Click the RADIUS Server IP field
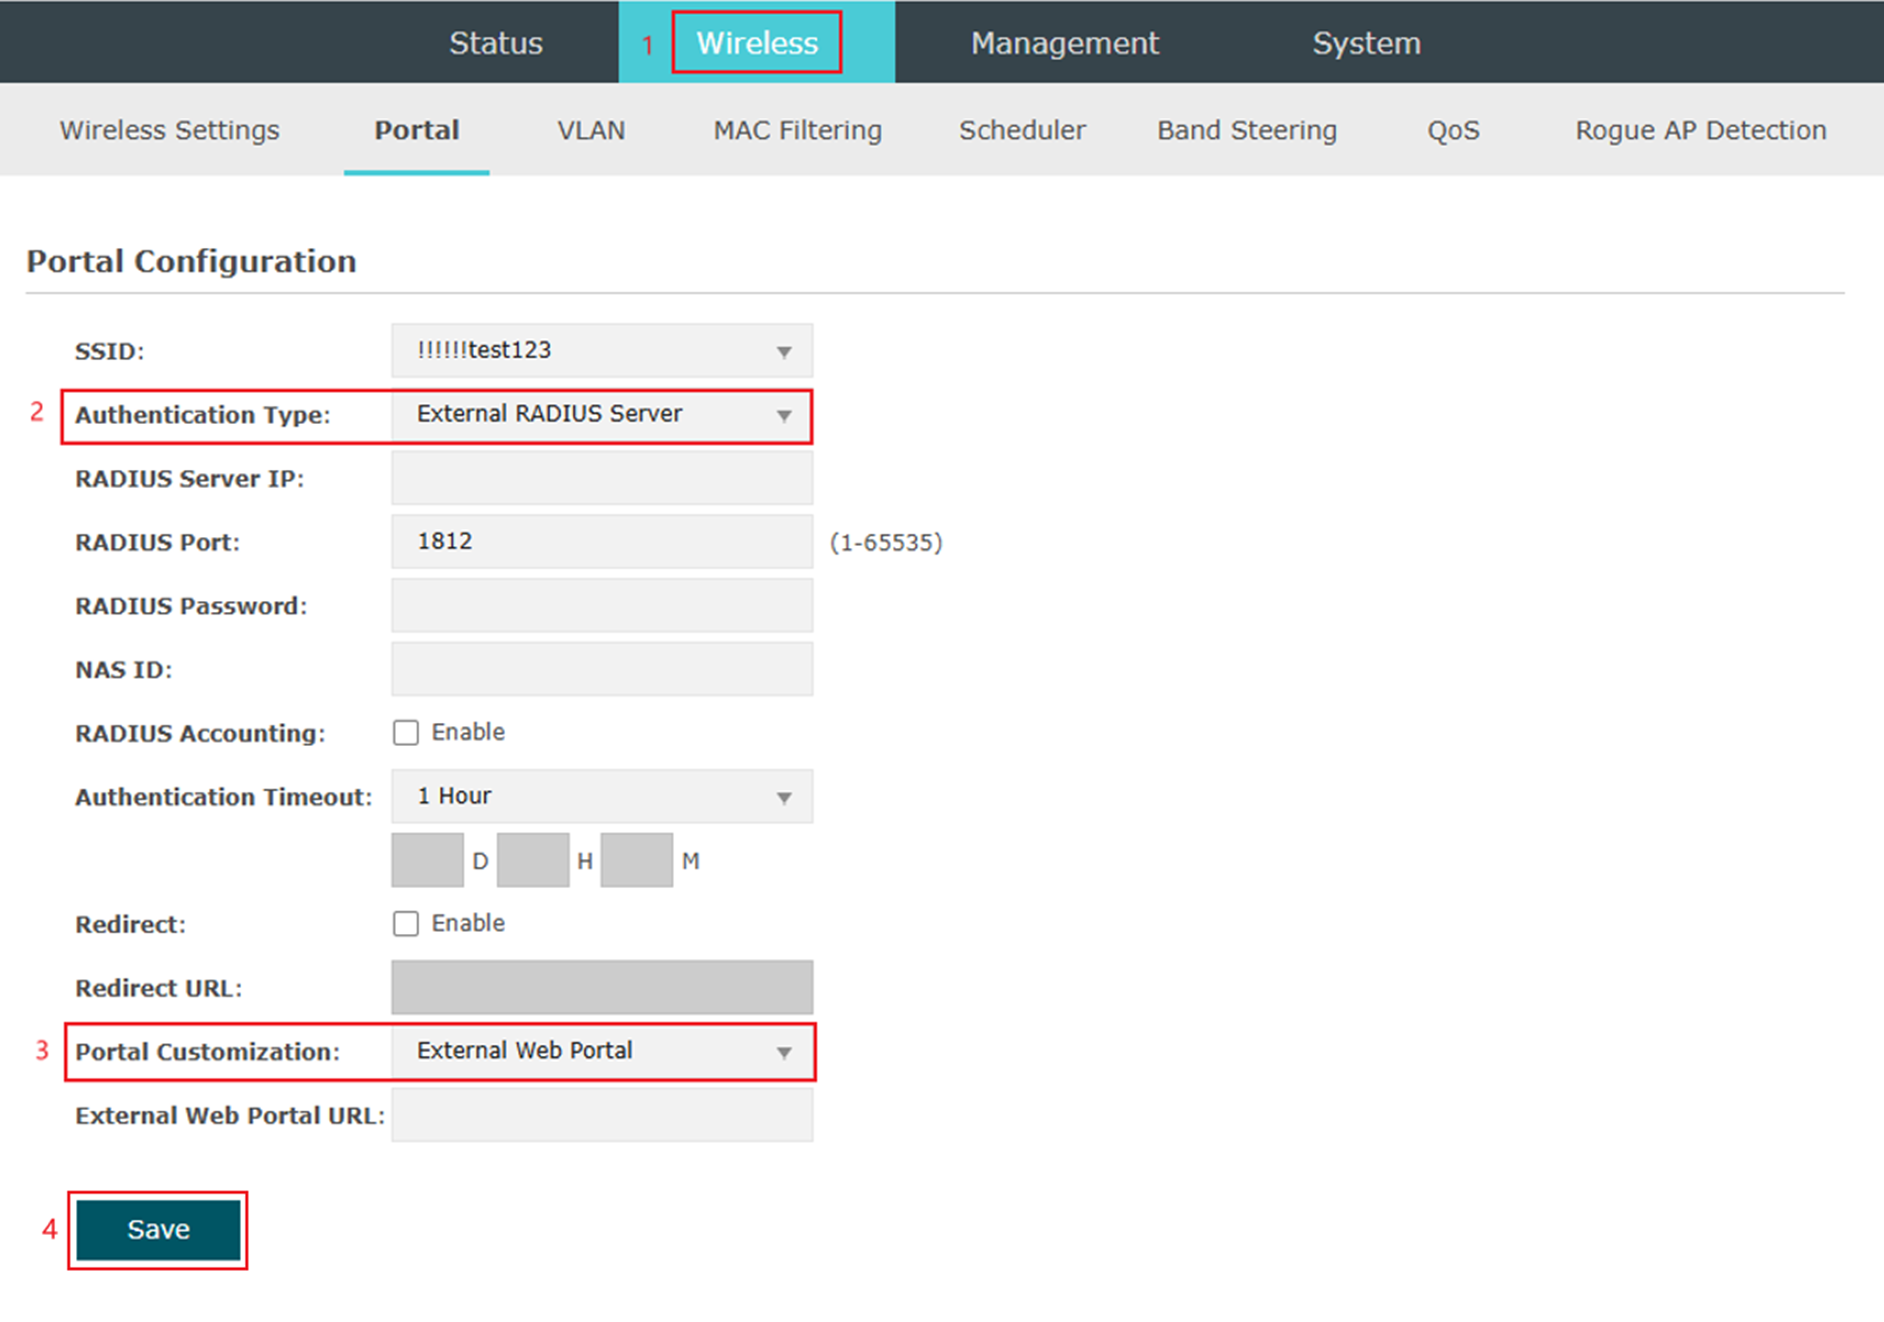The image size is (1884, 1322). coord(601,478)
